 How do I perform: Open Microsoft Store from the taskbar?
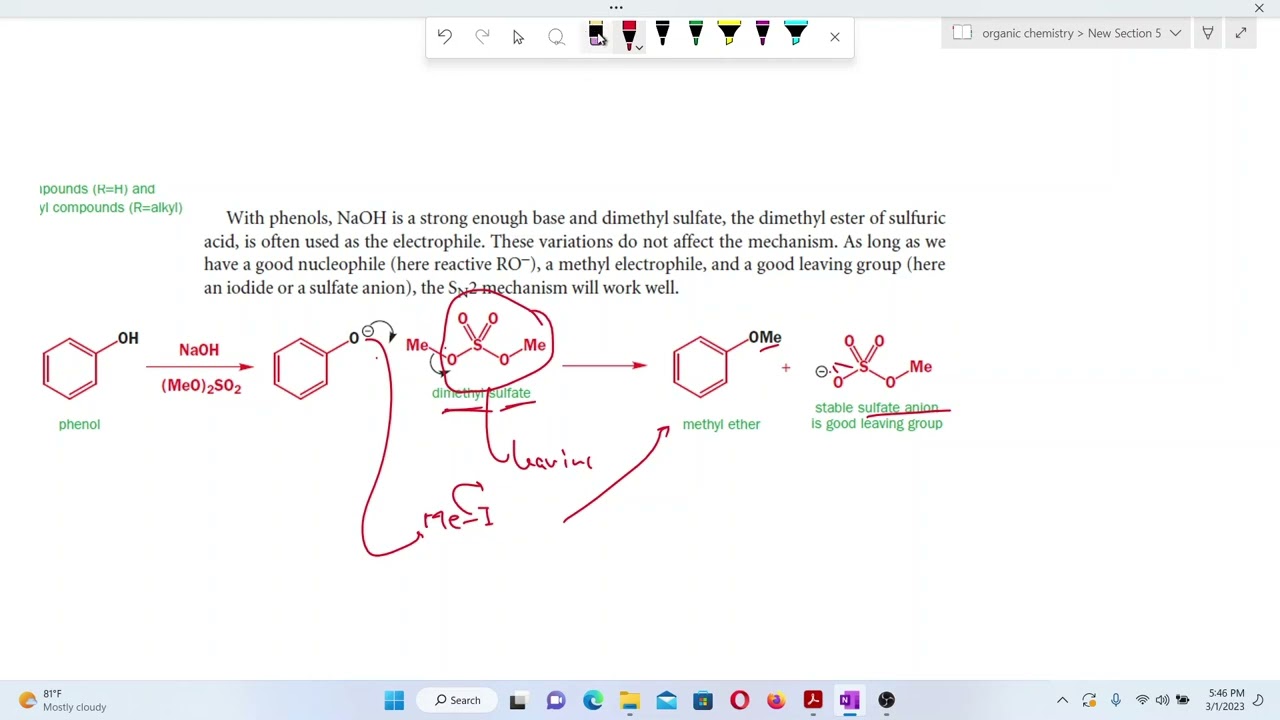(703, 700)
